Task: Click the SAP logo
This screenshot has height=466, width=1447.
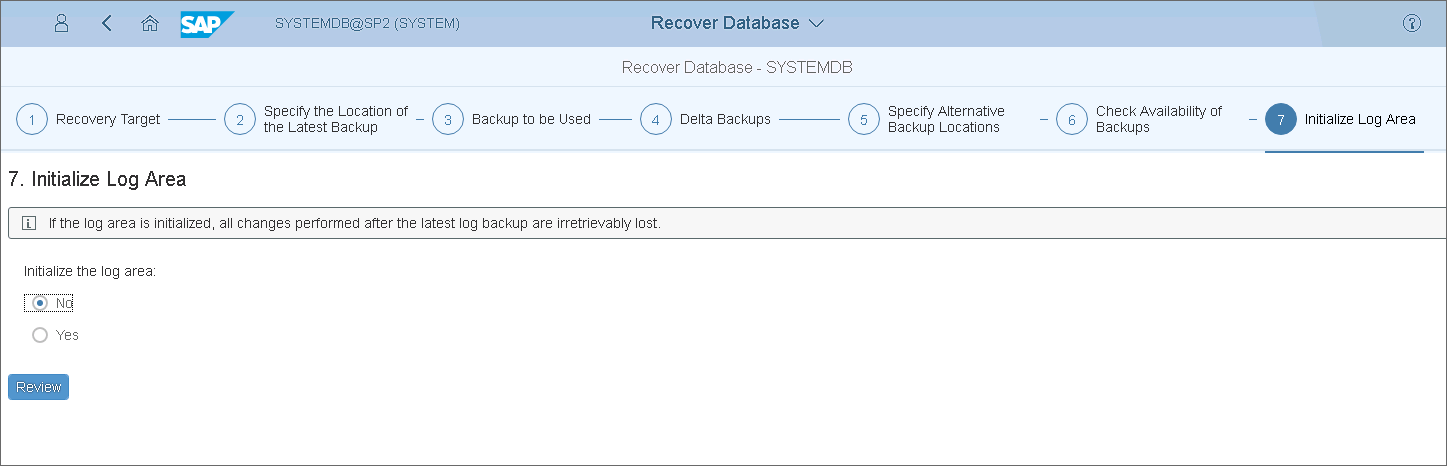Action: pos(207,23)
